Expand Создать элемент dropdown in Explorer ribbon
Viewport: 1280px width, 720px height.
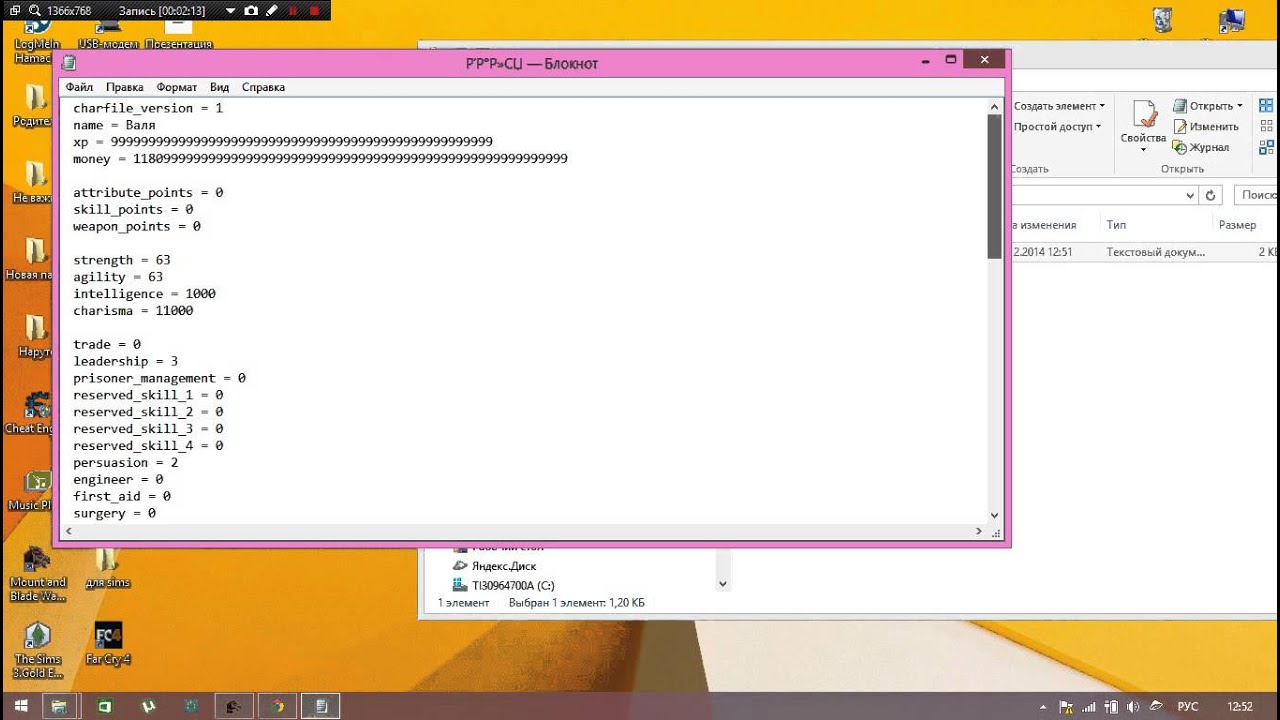(1059, 106)
